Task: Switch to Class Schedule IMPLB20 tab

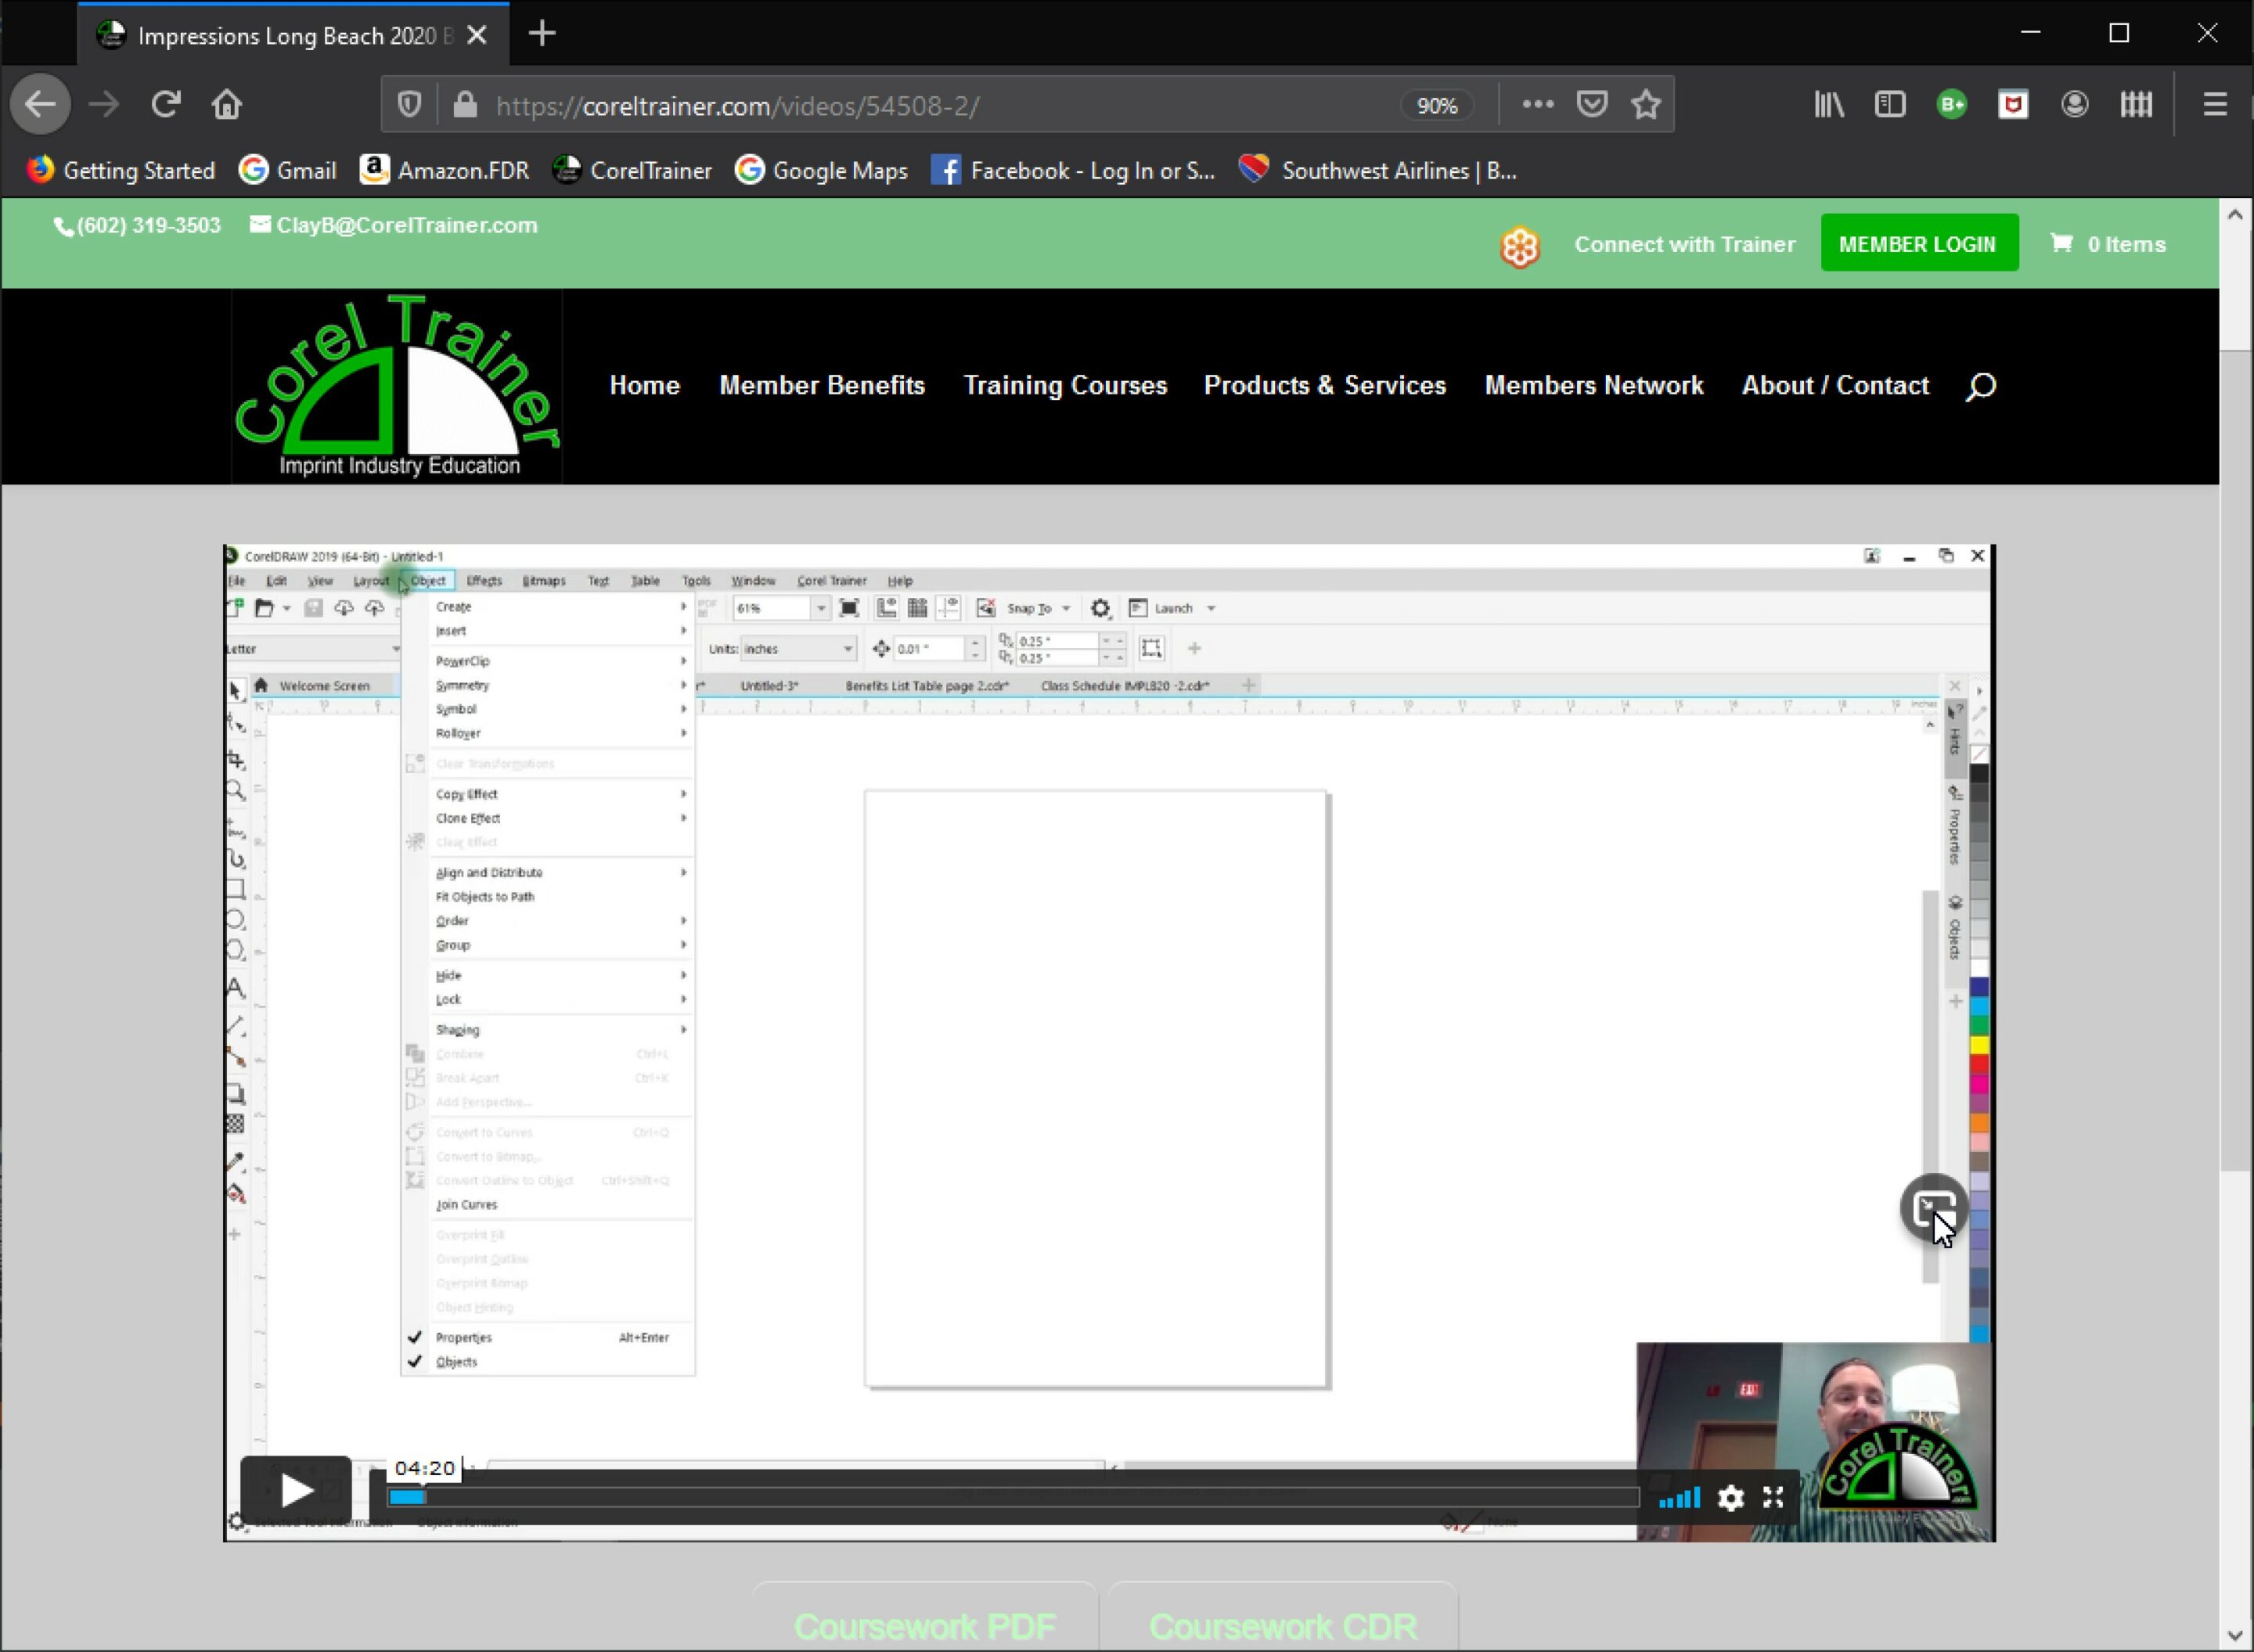Action: [1125, 686]
